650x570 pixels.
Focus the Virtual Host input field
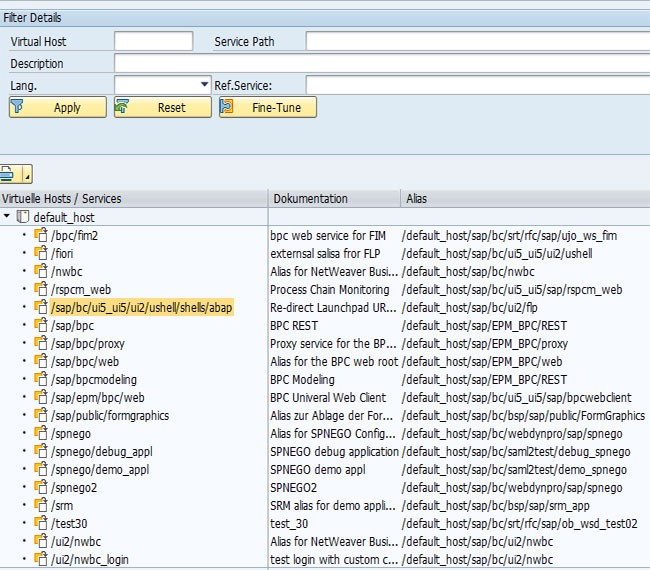coord(153,41)
